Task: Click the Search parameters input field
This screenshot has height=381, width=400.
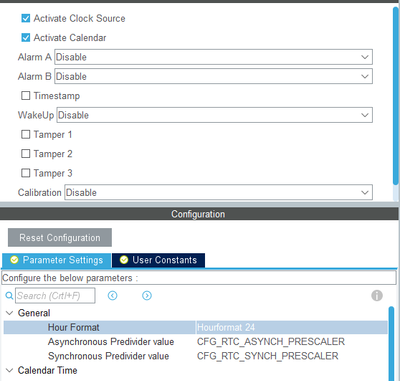Action: click(x=55, y=296)
